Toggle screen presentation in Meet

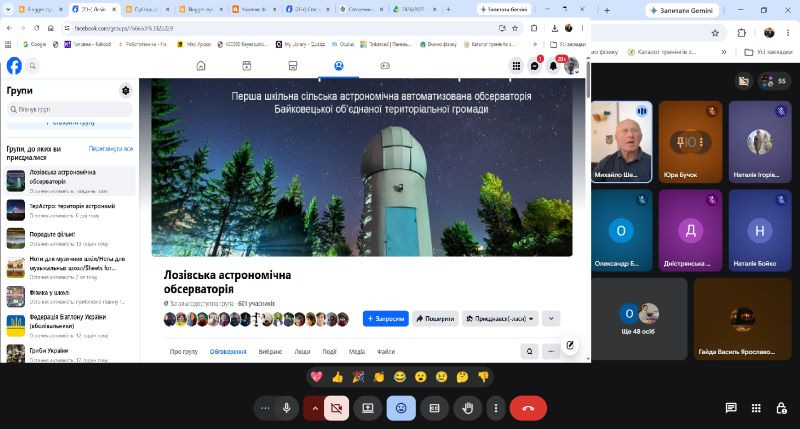coord(368,408)
